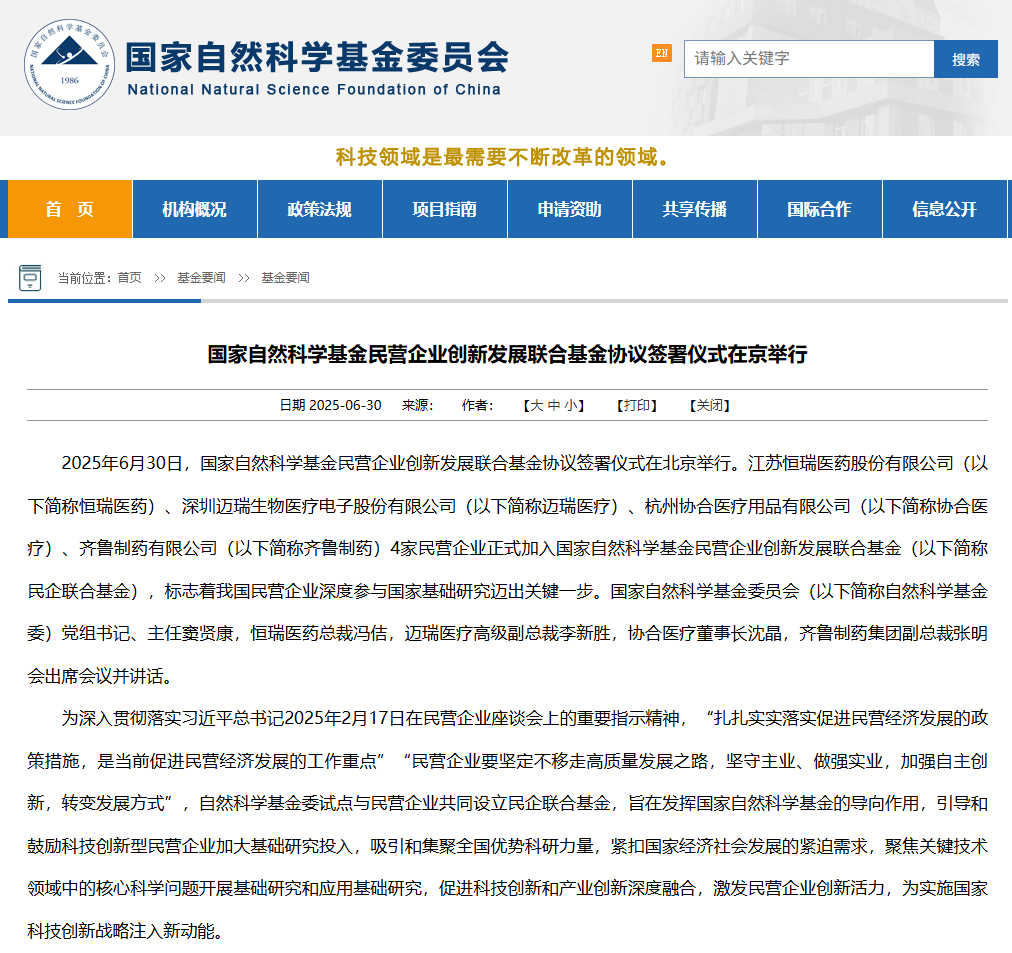Set font size to 小

571,405
